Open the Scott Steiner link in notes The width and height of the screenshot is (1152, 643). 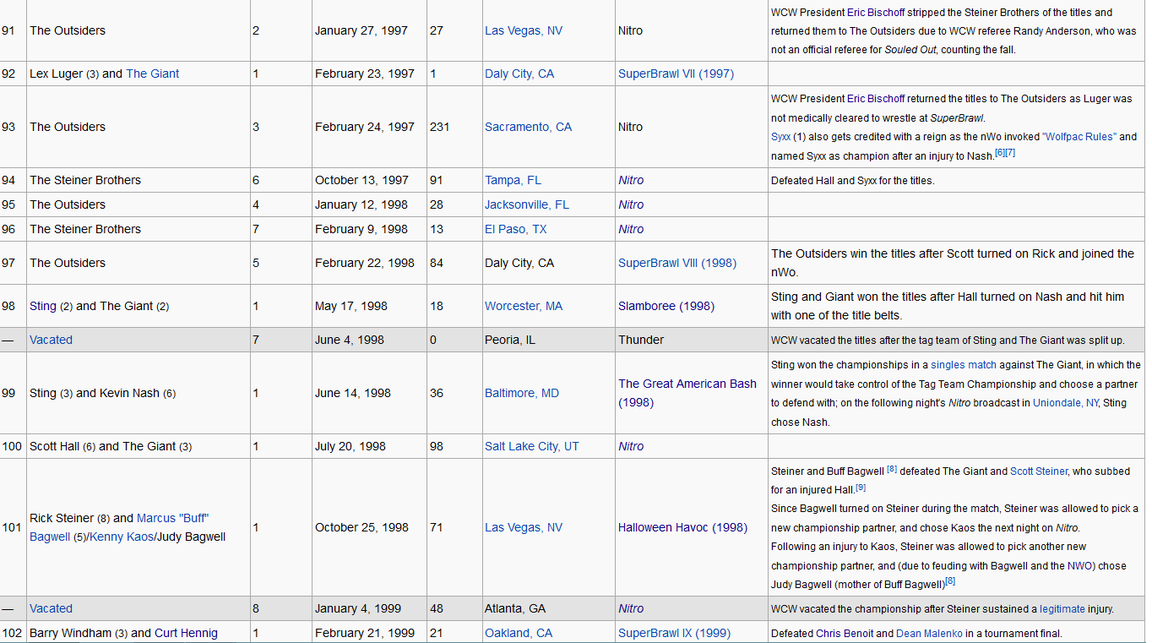tap(1038, 472)
